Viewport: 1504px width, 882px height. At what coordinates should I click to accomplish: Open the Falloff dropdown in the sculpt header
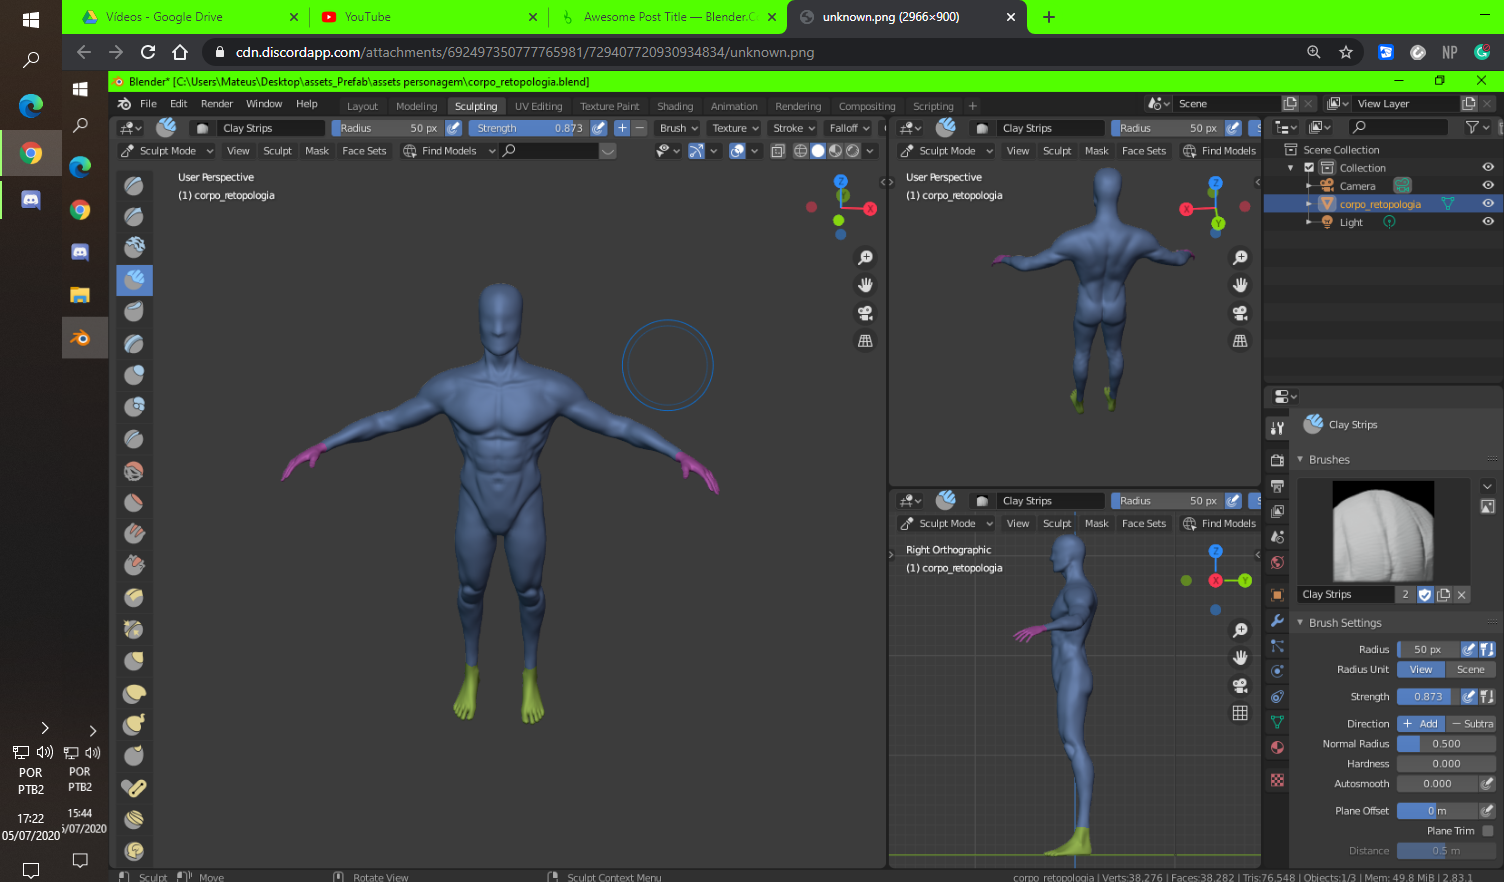click(850, 128)
